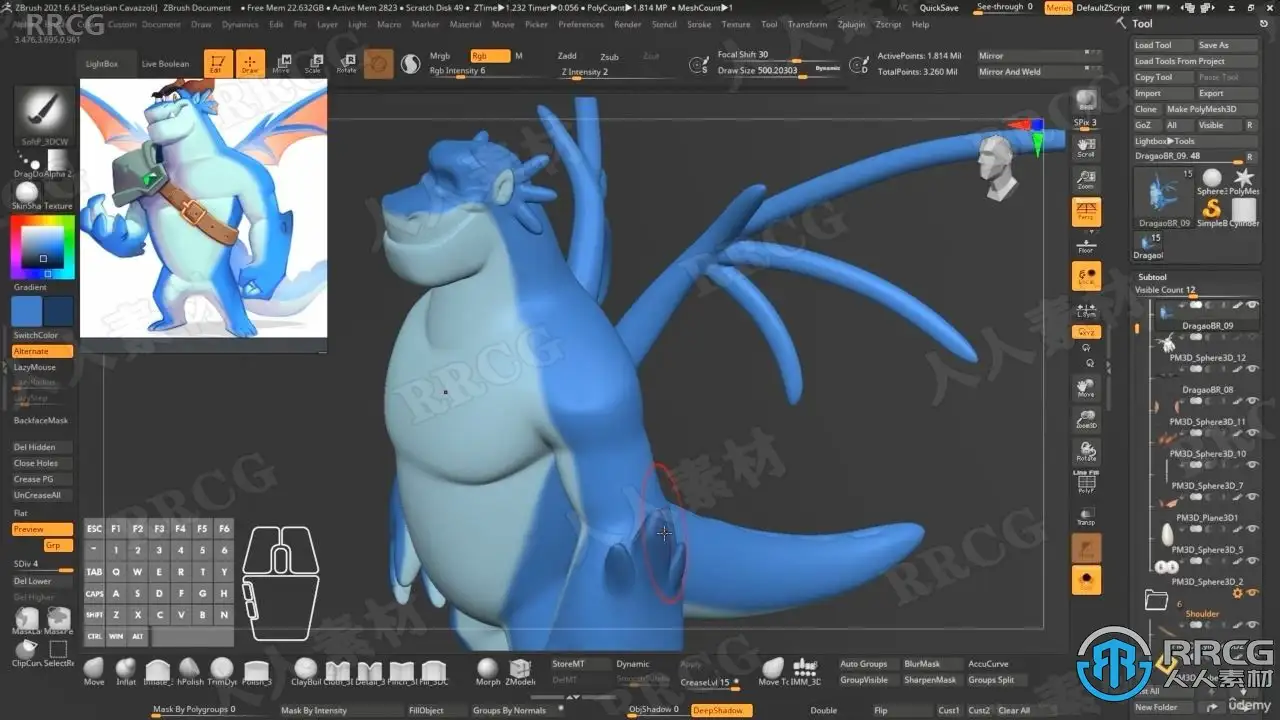Pick the ClayBuildup brush icon
Image resolution: width=1280 pixels, height=720 pixels.
306,671
